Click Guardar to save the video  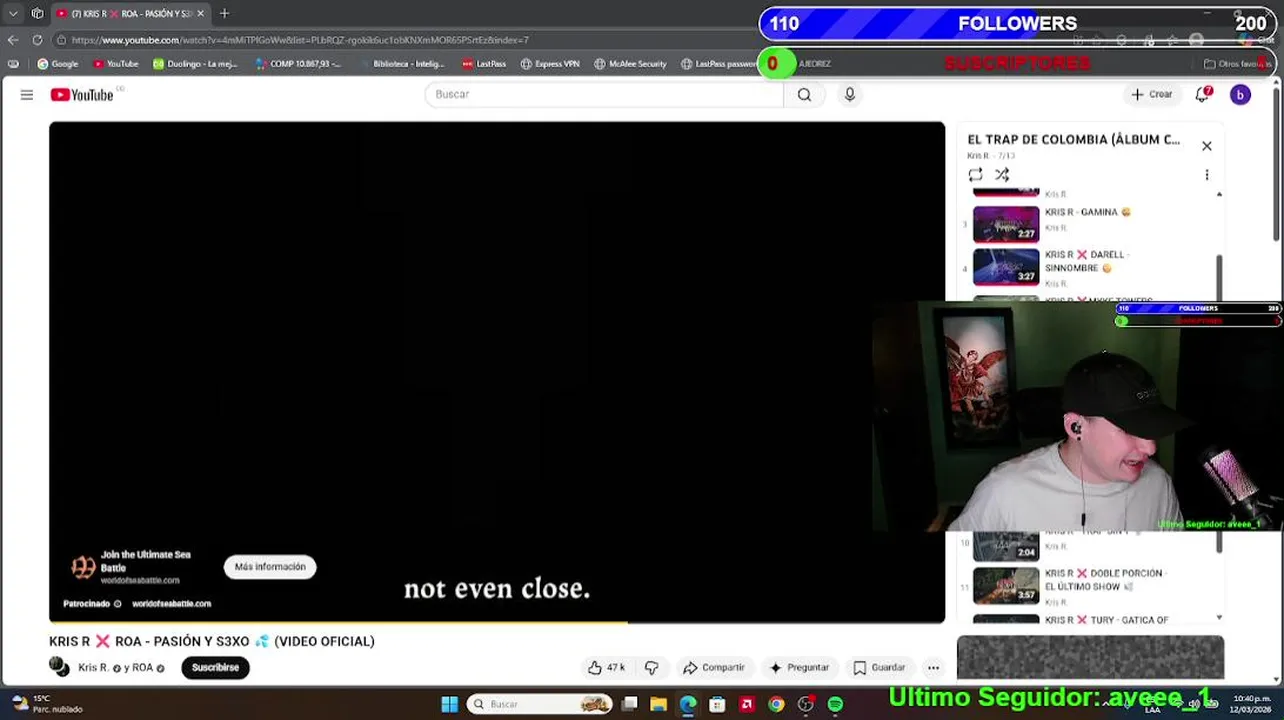coord(879,668)
